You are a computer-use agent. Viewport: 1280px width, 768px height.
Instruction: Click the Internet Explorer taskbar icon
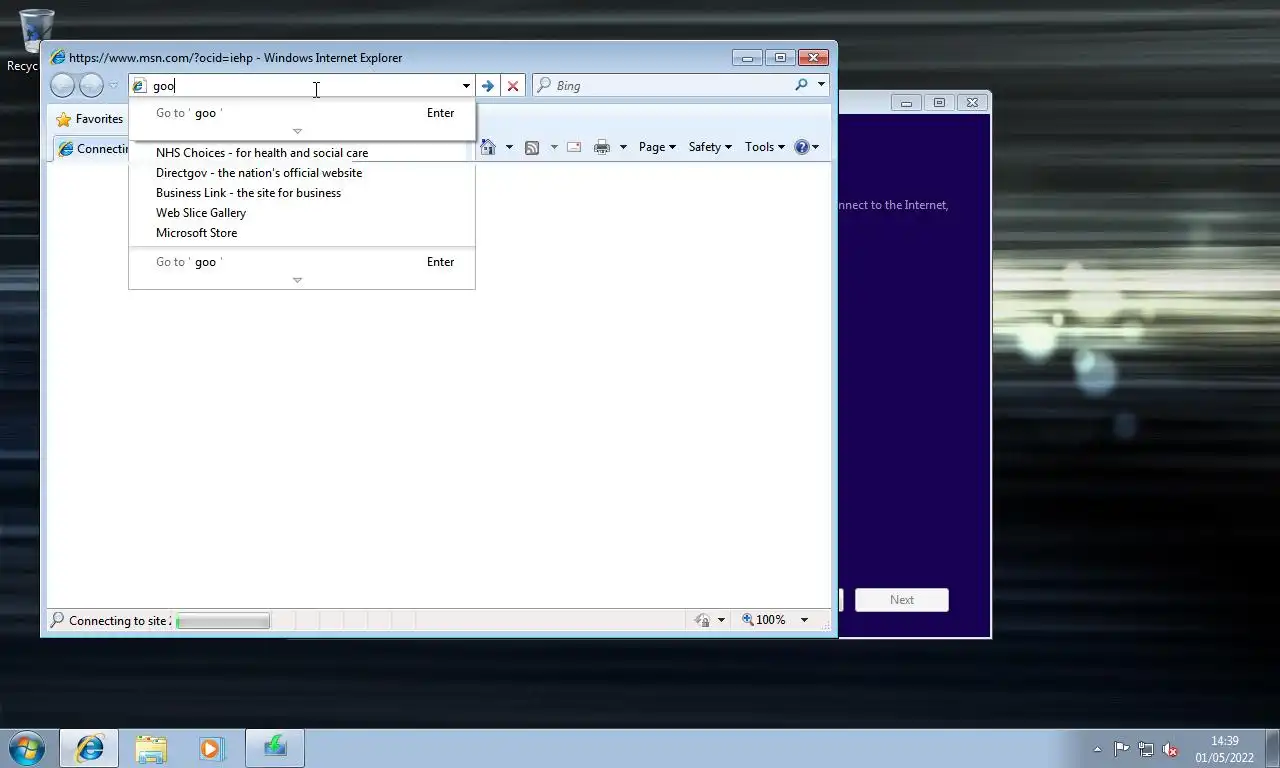click(x=89, y=748)
